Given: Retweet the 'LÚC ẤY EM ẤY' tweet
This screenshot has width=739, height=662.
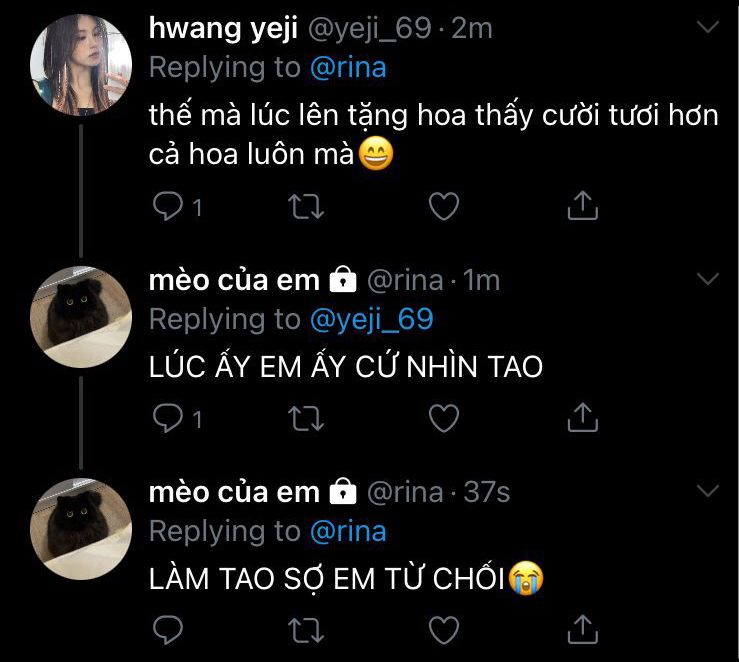Looking at the screenshot, I should 306,418.
